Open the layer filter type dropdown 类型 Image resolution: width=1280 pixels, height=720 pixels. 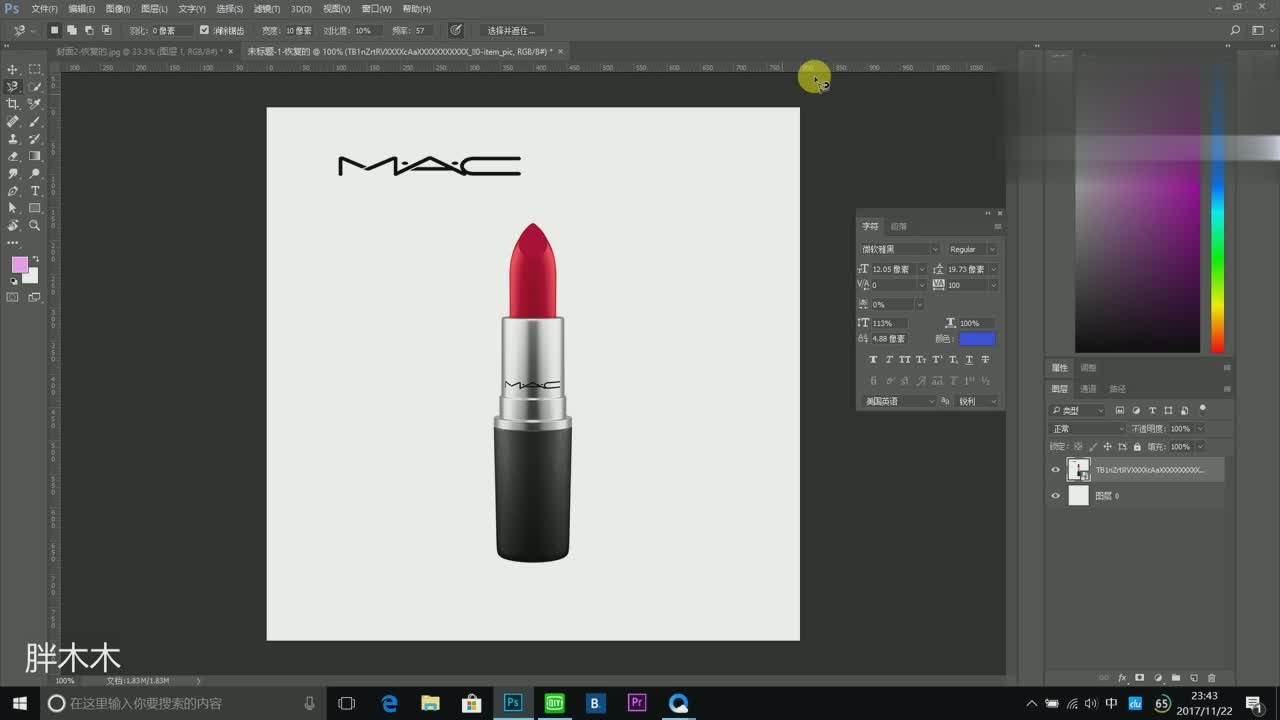pyautogui.click(x=1078, y=411)
